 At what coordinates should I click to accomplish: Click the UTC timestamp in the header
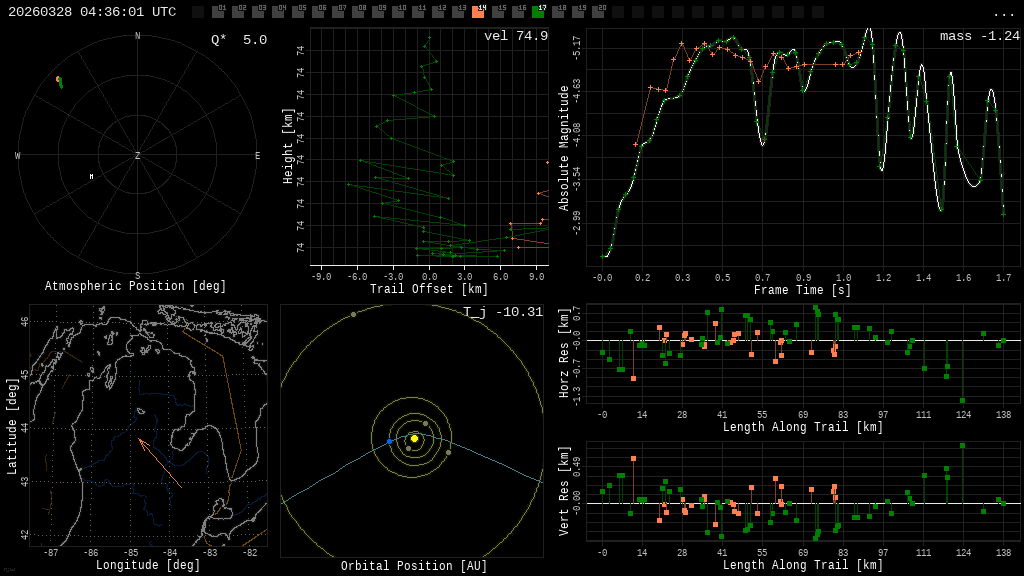tap(92, 12)
